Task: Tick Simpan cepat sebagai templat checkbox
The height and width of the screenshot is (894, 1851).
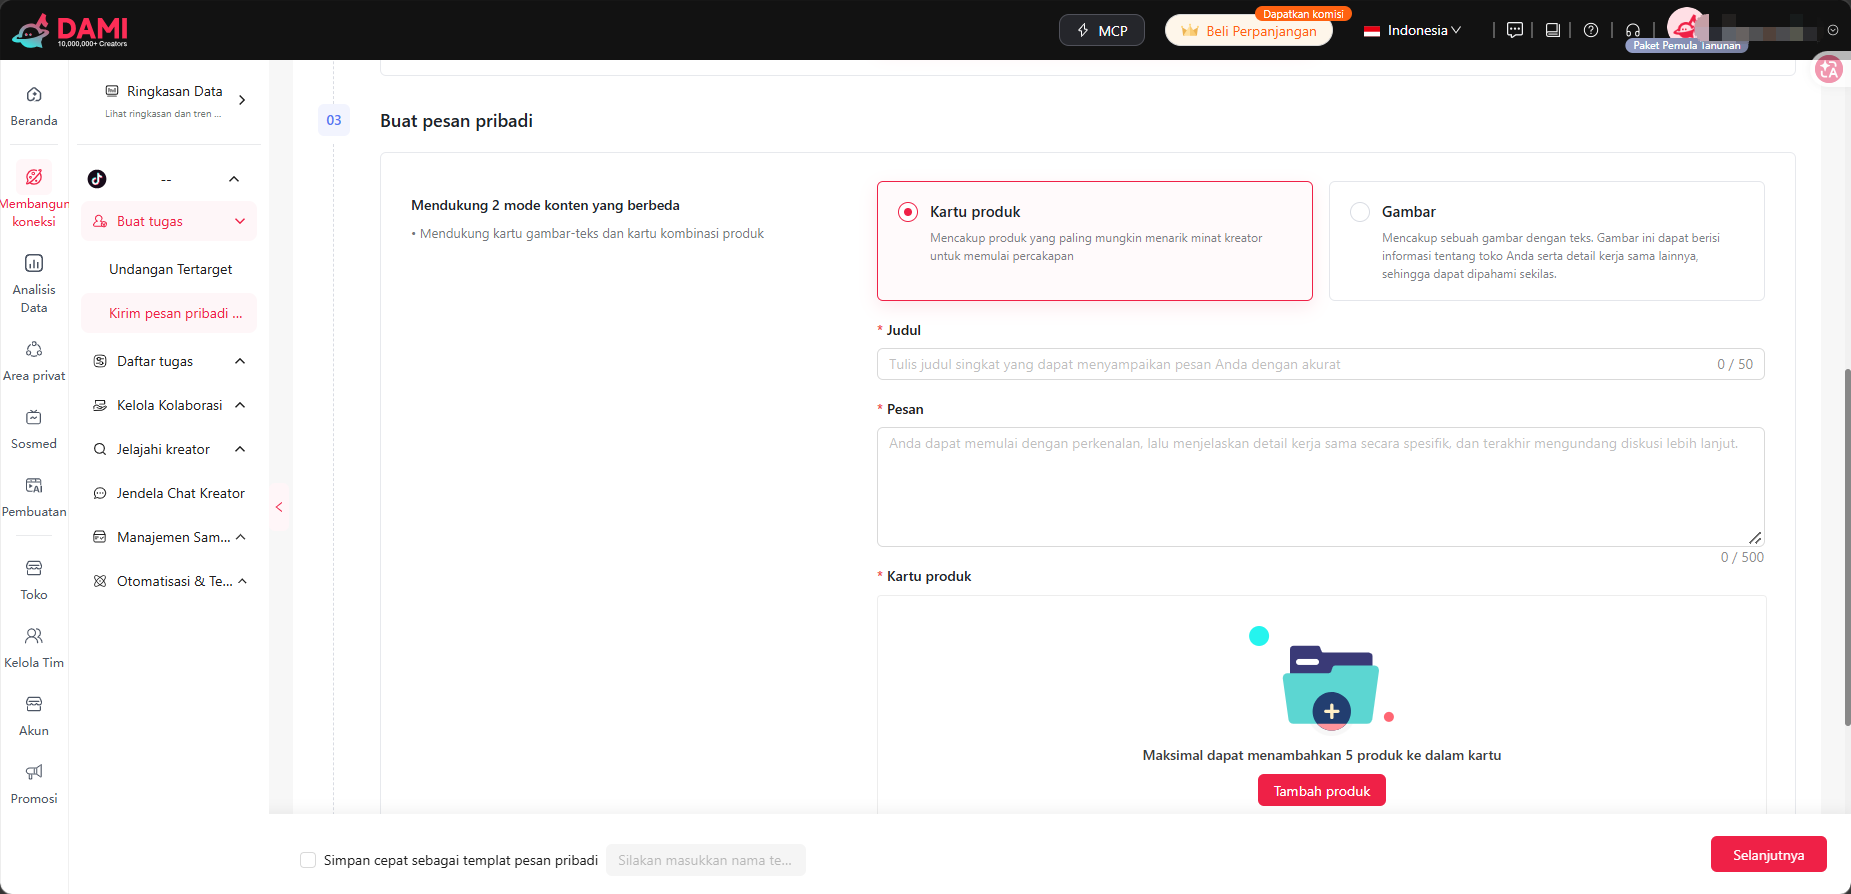Action: coord(308,860)
